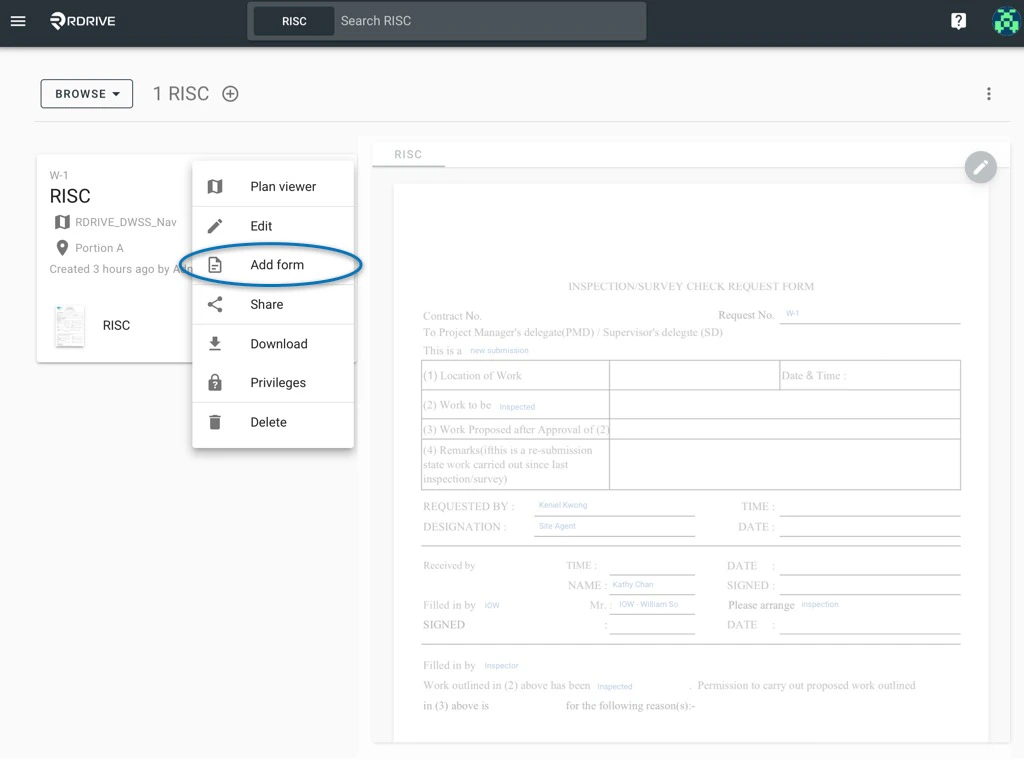The width and height of the screenshot is (1024, 768).
Task: Click the location pin beside Portion A
Action: 62,247
